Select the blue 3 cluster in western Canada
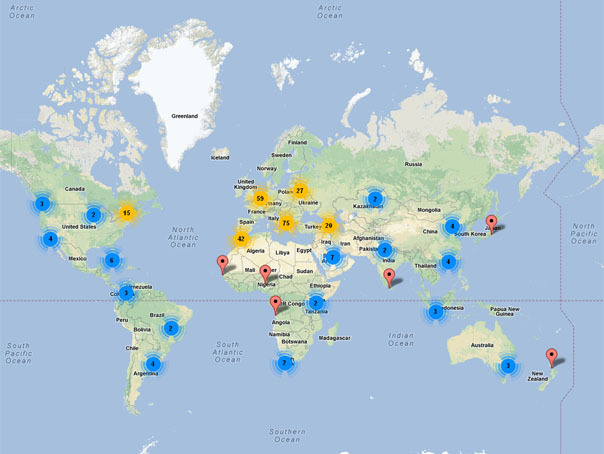Viewport: 604px width, 454px height. point(41,204)
